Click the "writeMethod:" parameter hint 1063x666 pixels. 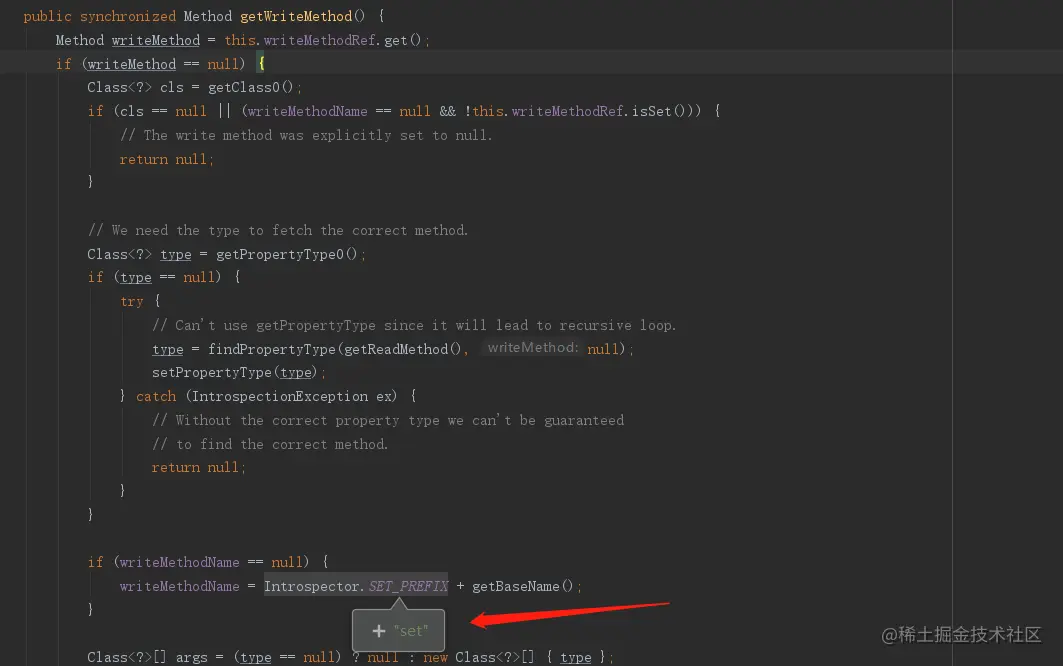(x=533, y=348)
